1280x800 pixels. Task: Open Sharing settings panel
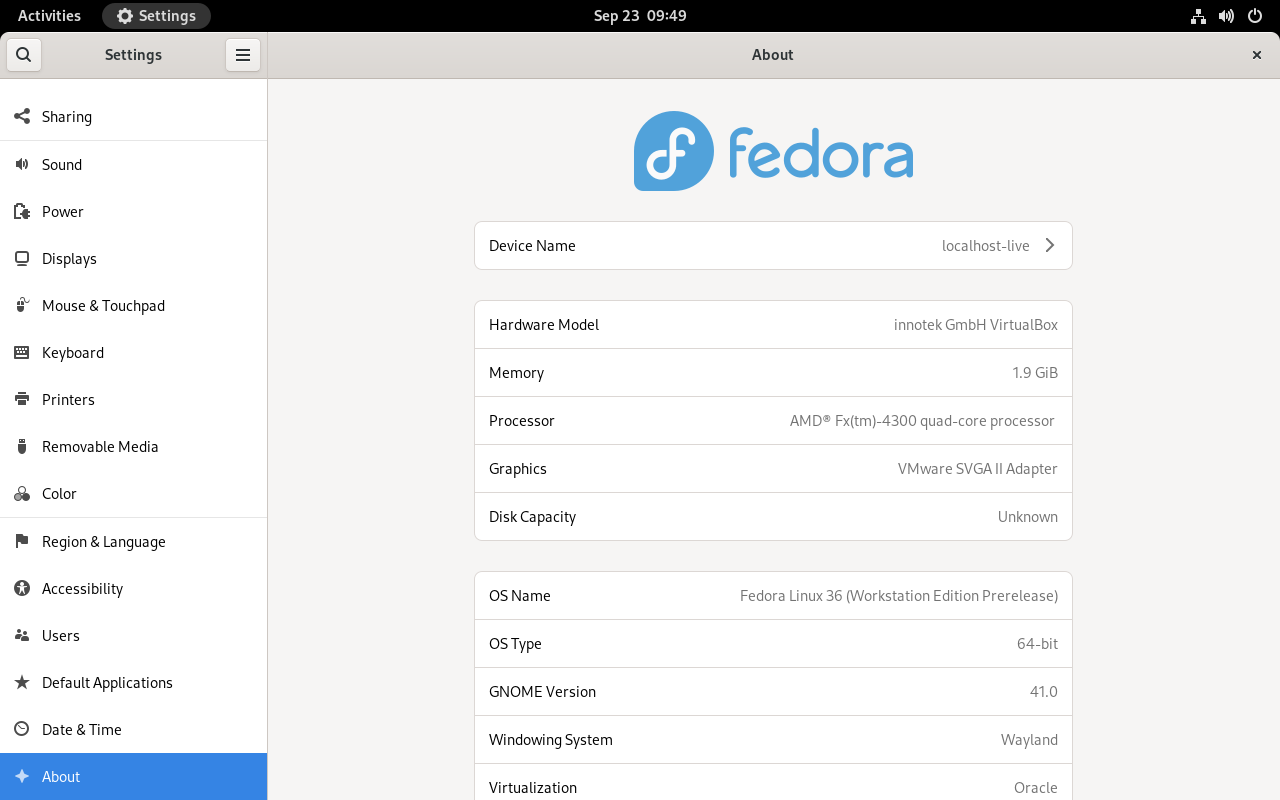(x=134, y=117)
